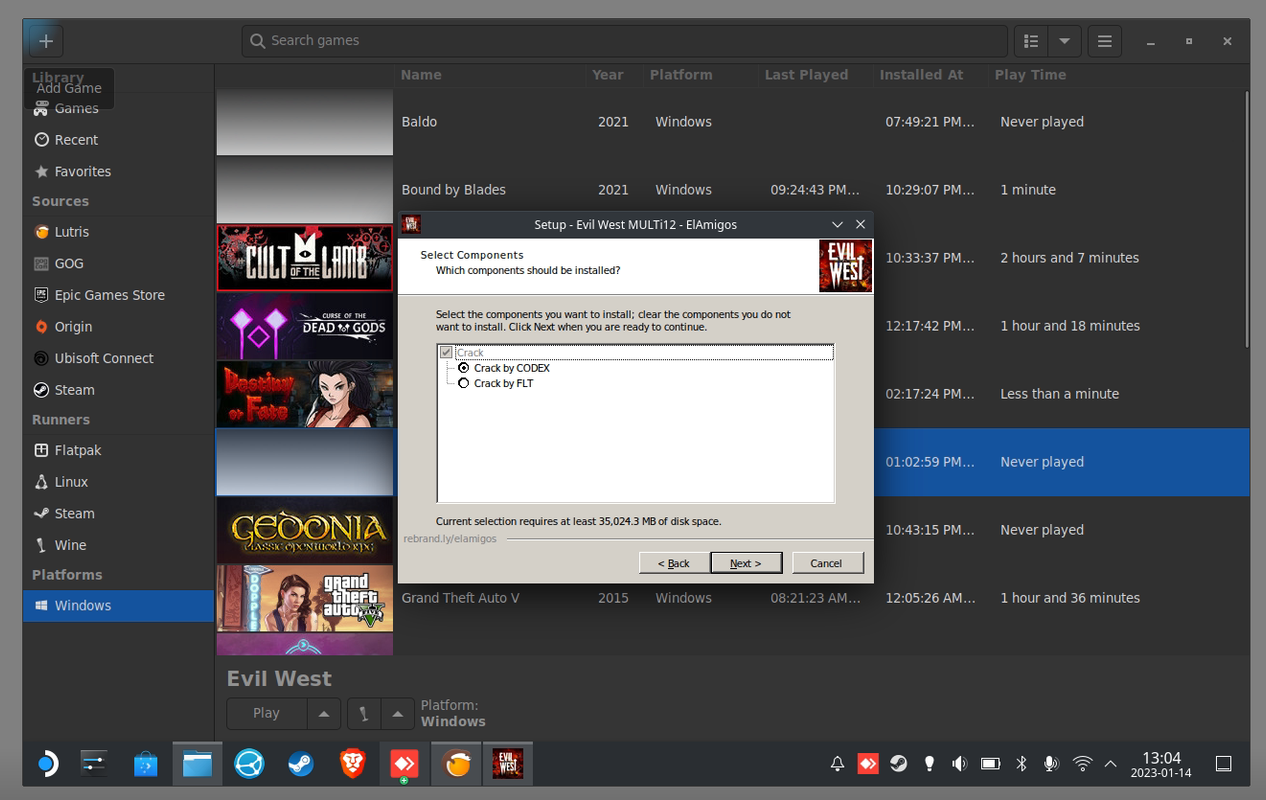The width and height of the screenshot is (1266, 800).
Task: Click the Wine glass runner button
Action: click(x=364, y=713)
